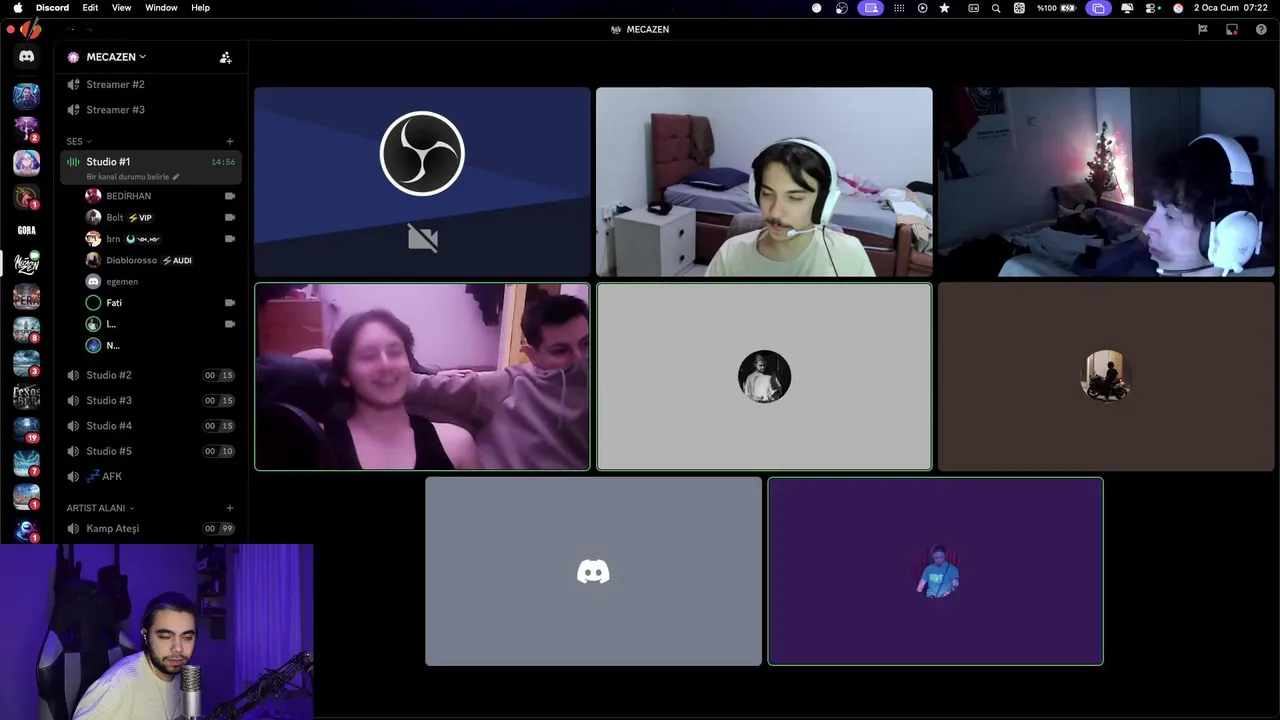Open macOS Control Center icon
The image size is (1280, 720).
click(1152, 8)
